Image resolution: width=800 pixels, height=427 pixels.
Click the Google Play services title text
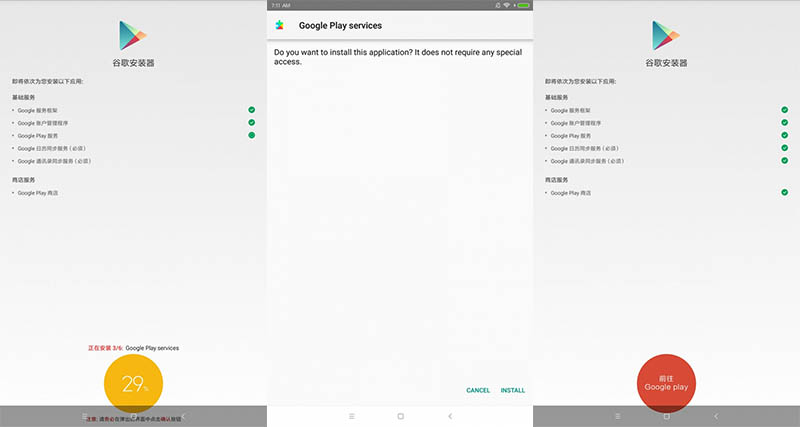[340, 26]
